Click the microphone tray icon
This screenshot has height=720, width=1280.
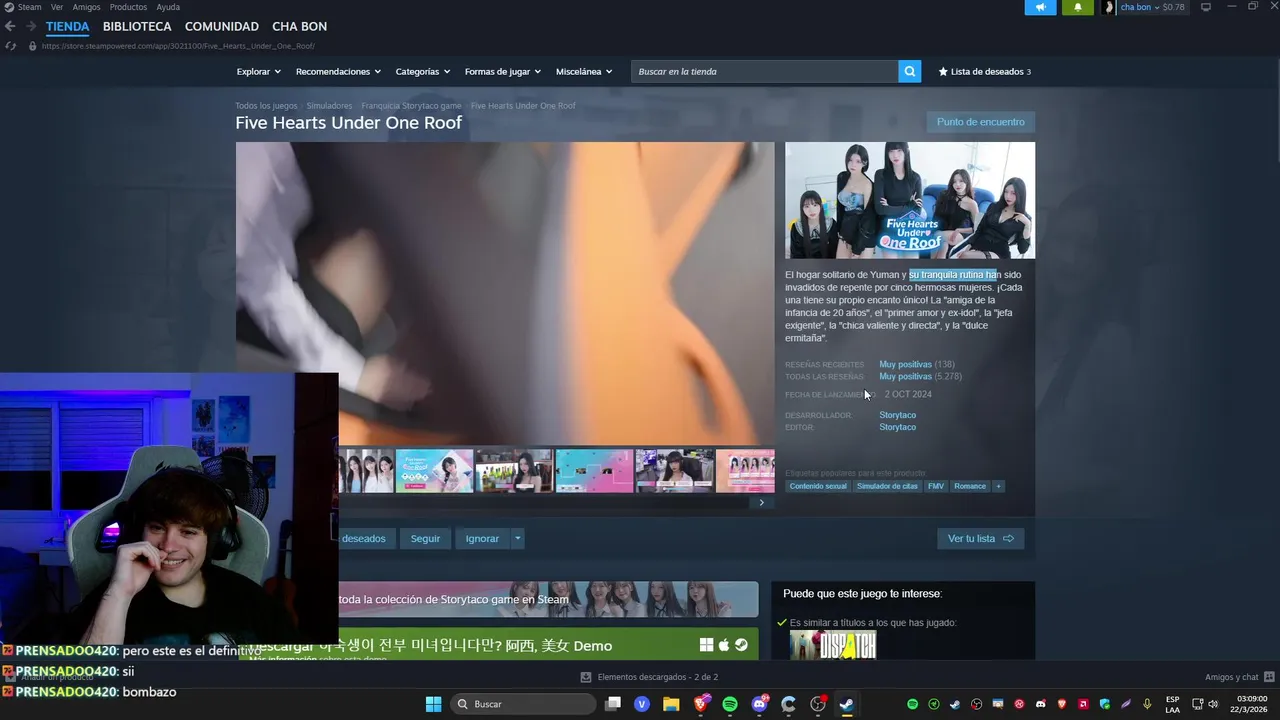click(1147, 704)
